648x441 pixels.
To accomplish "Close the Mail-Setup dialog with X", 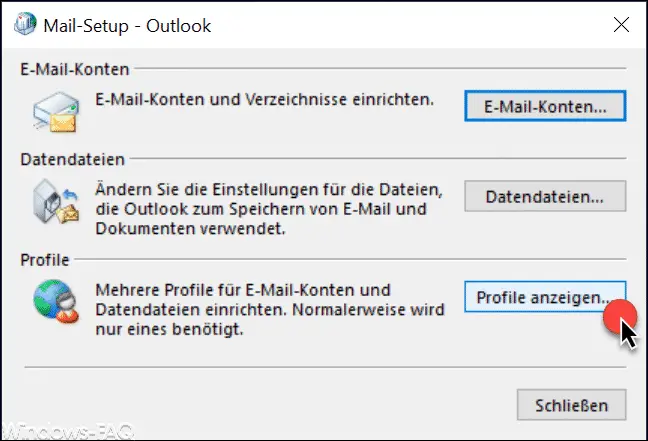I will pos(621,25).
